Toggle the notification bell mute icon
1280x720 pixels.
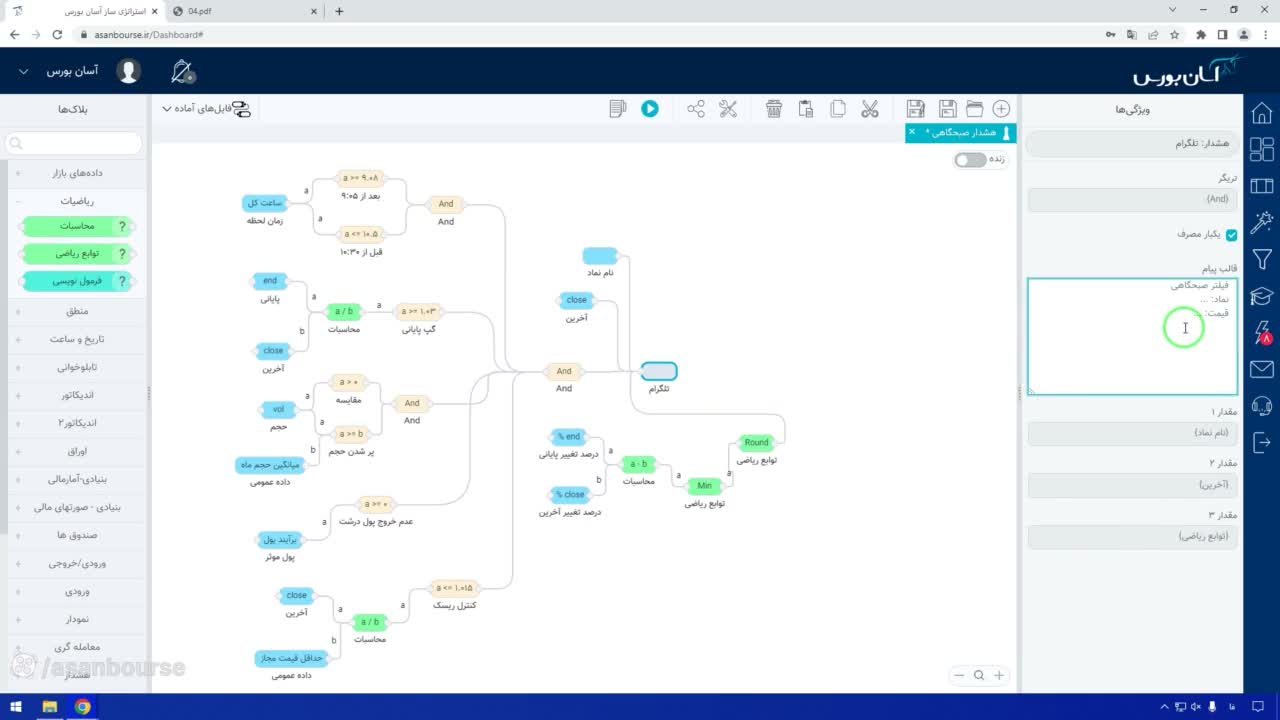click(x=183, y=71)
